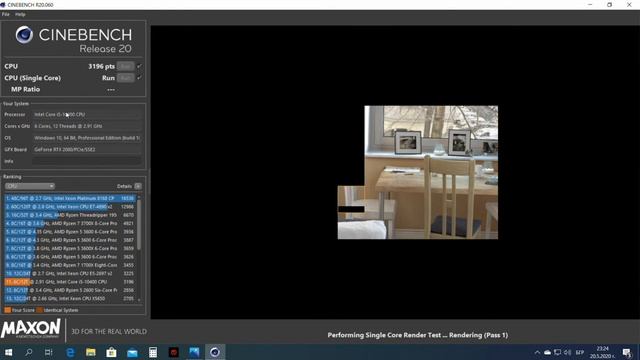Click the Processor field value
This screenshot has height=360, width=640.
[87, 115]
